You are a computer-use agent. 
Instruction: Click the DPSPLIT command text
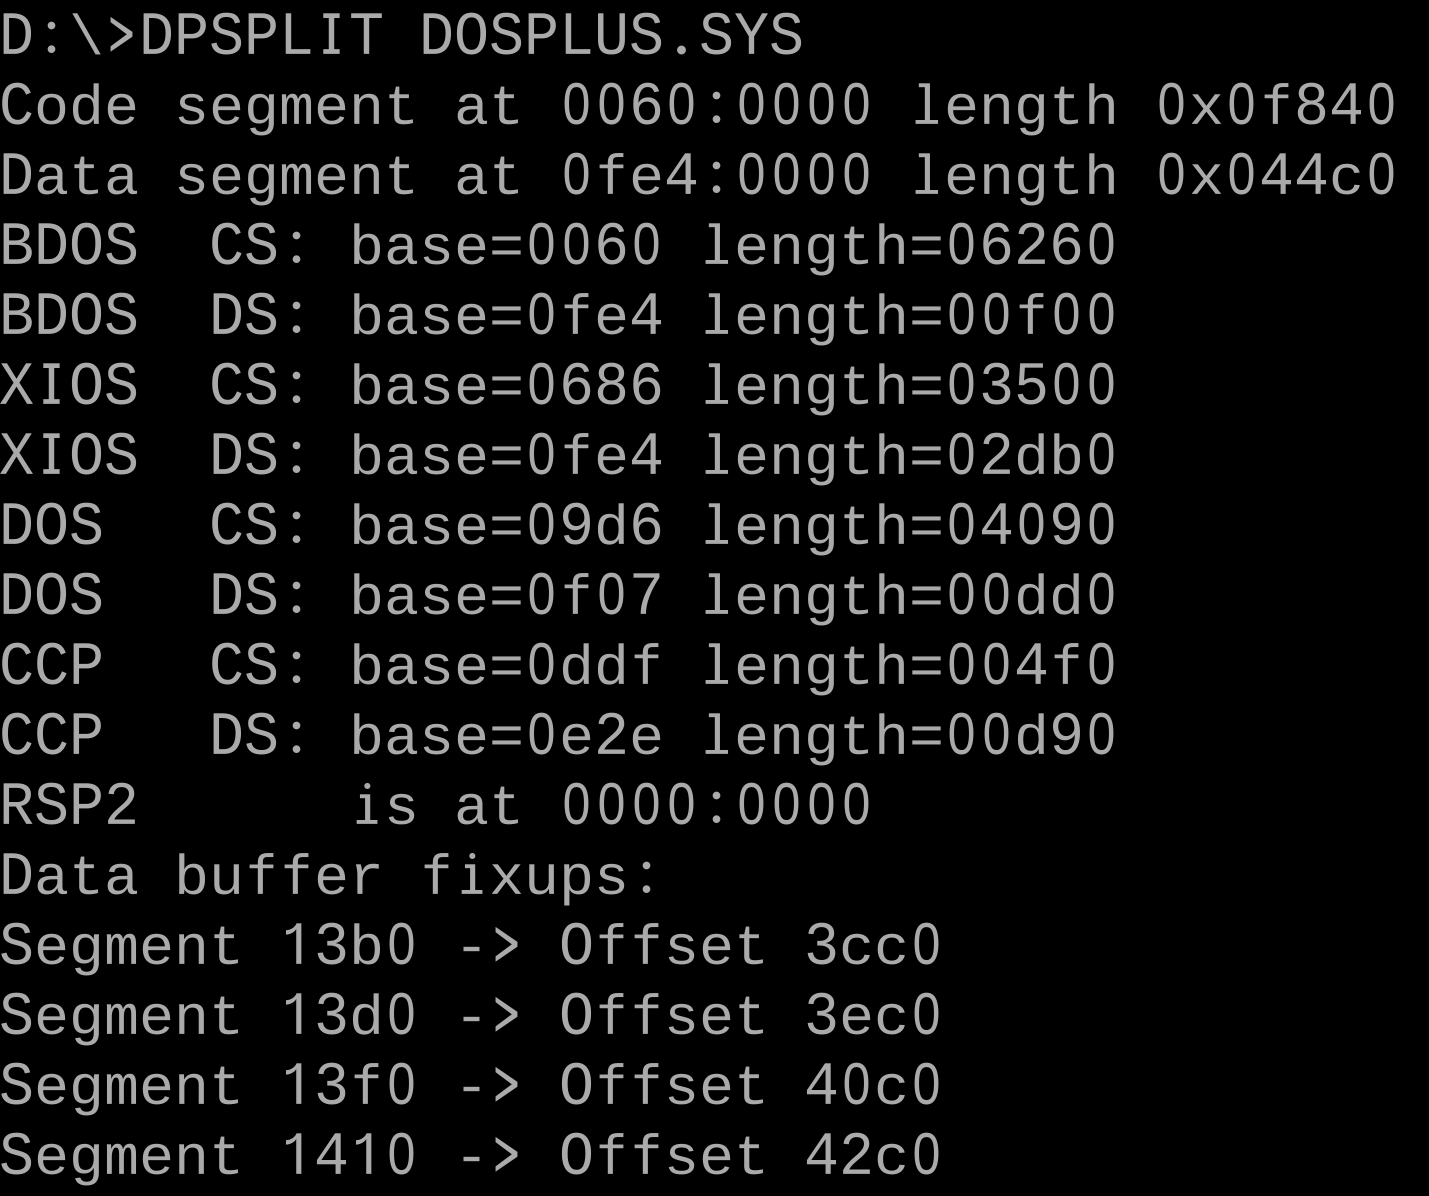click(x=261, y=37)
